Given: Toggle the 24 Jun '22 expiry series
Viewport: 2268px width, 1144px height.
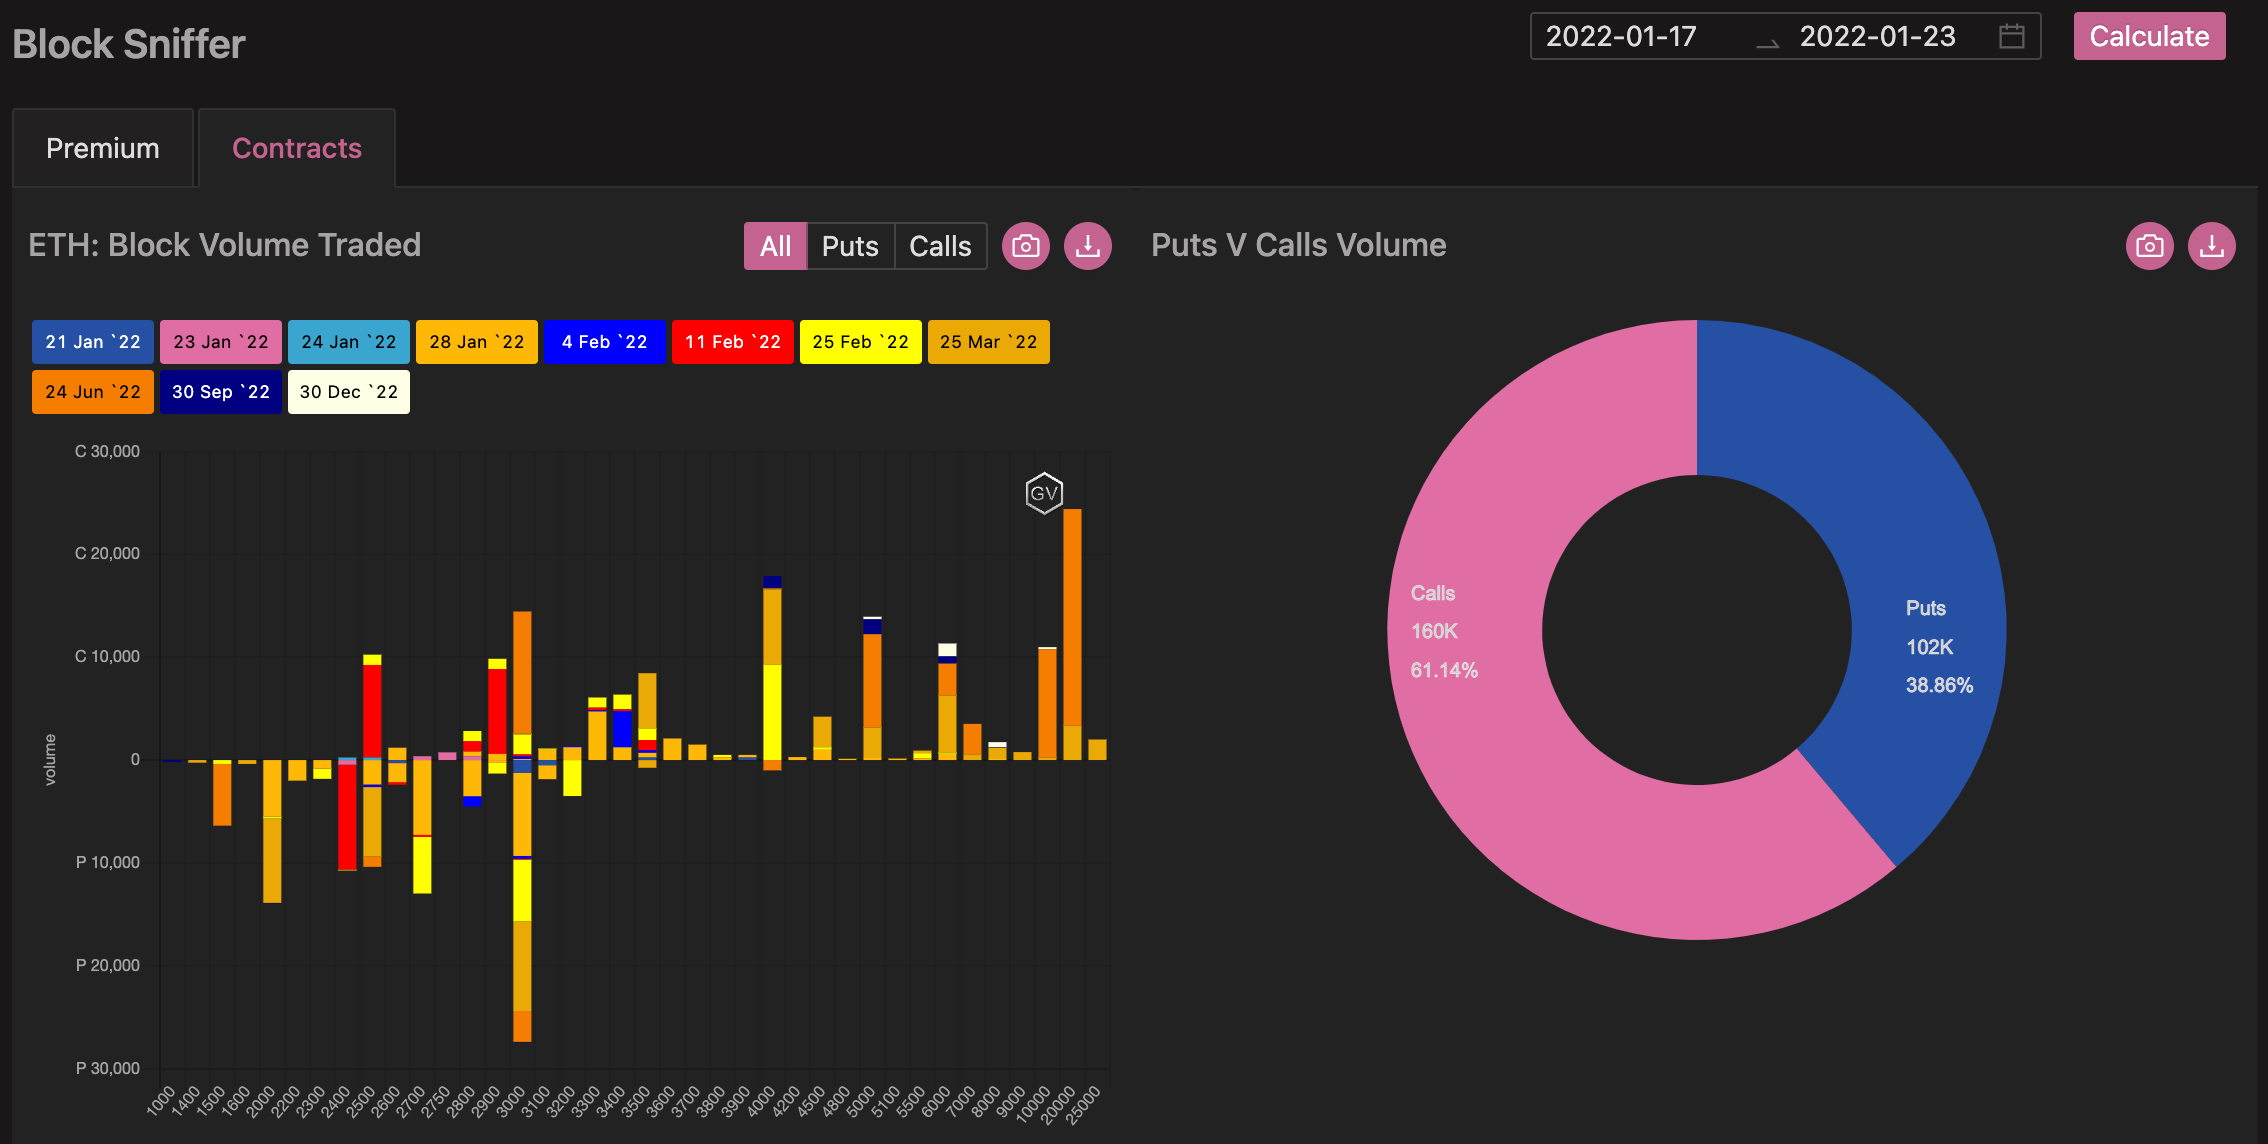Looking at the screenshot, I should click(93, 392).
